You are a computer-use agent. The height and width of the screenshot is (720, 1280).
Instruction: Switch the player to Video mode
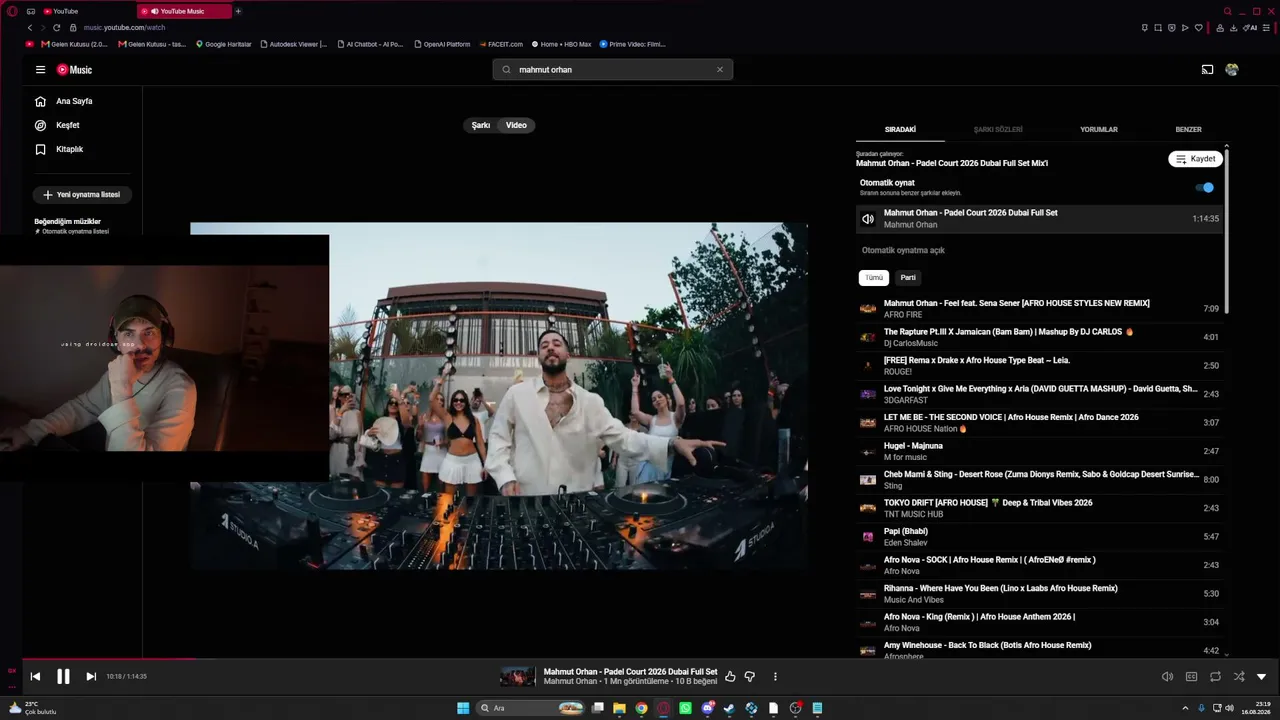point(516,125)
